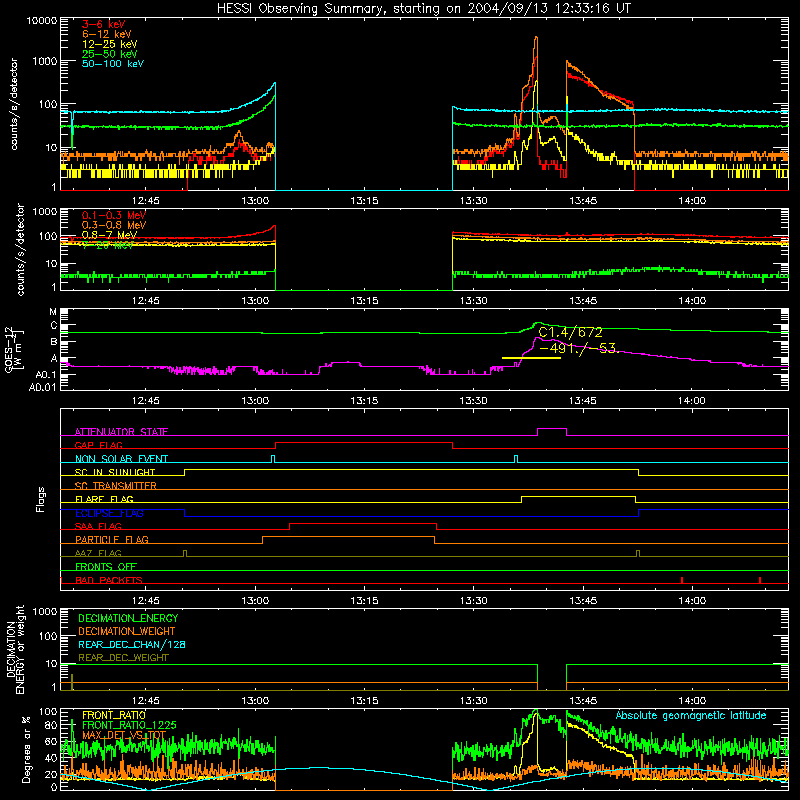Click the raised red SAA flag segment
The height and width of the screenshot is (800, 800).
pos(363,523)
